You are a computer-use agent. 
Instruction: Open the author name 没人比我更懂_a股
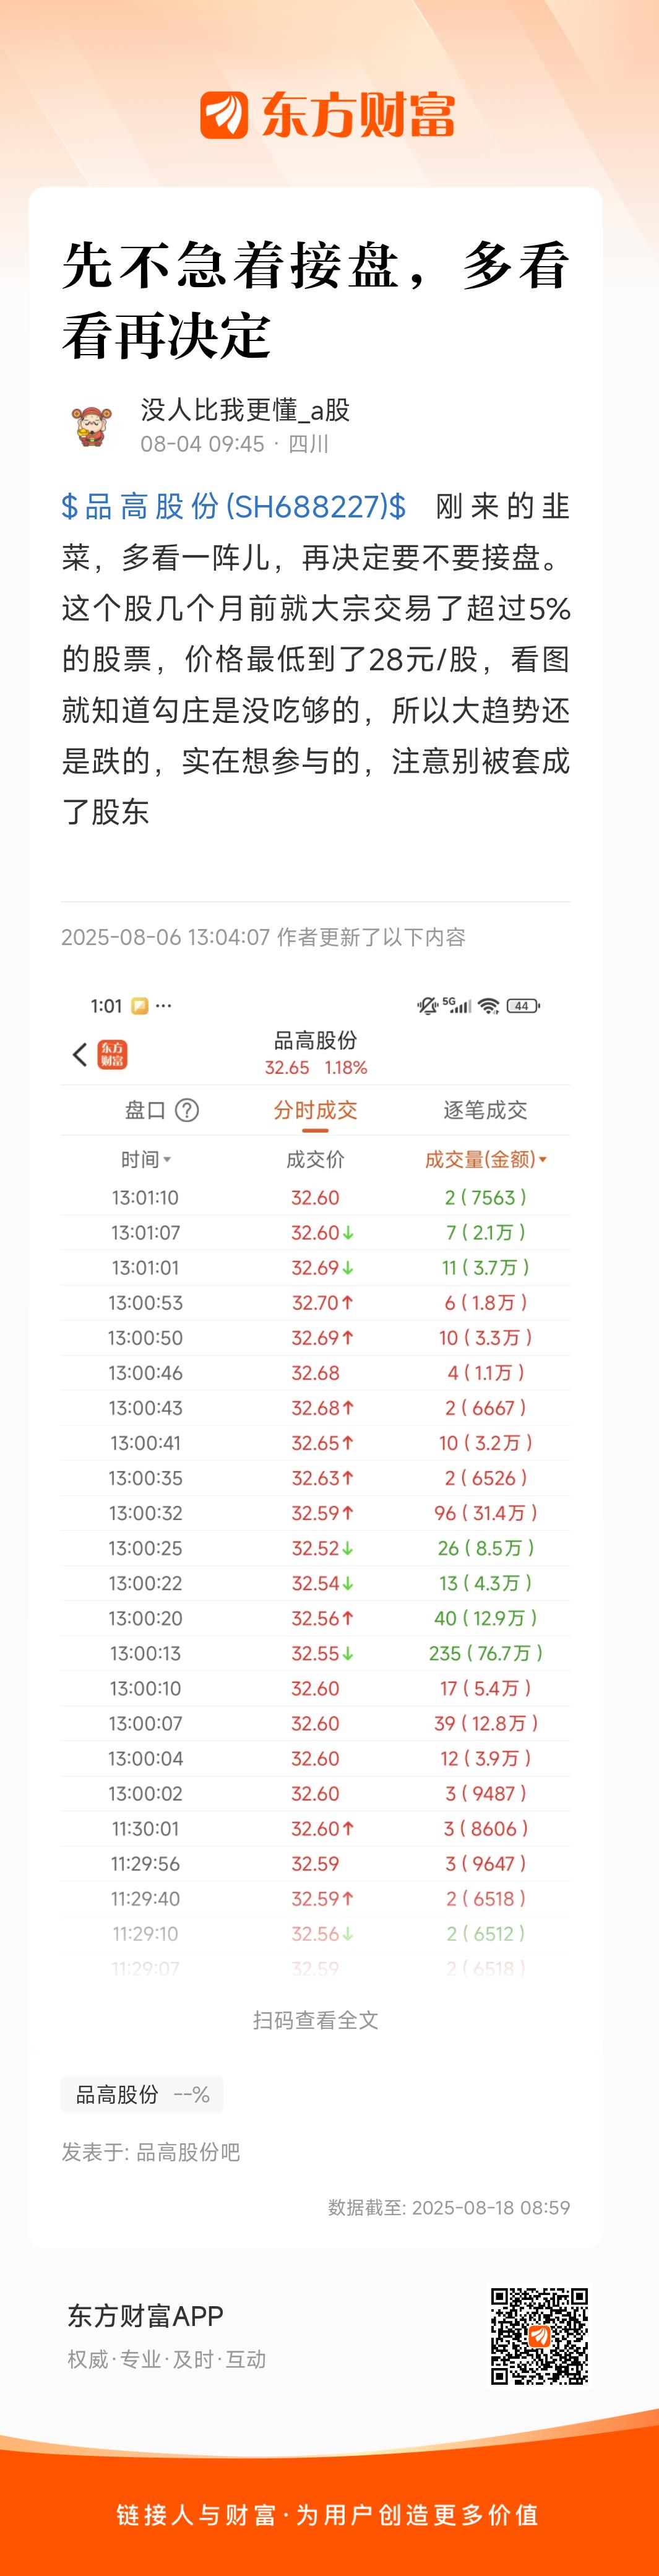[x=245, y=410]
